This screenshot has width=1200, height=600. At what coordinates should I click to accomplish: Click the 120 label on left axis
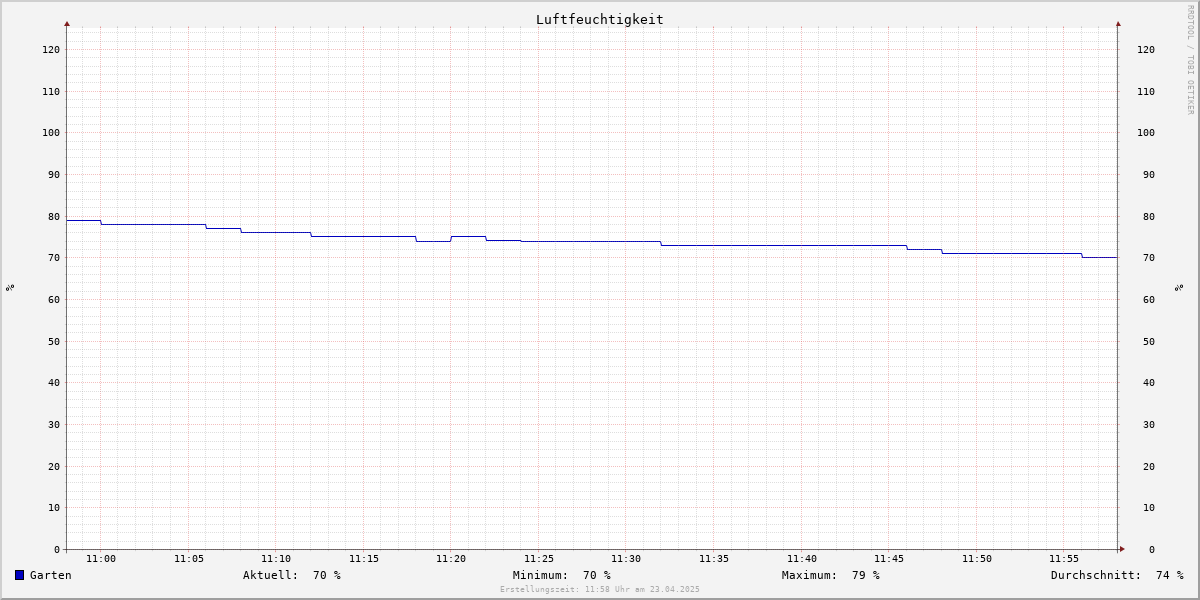pyautogui.click(x=51, y=49)
